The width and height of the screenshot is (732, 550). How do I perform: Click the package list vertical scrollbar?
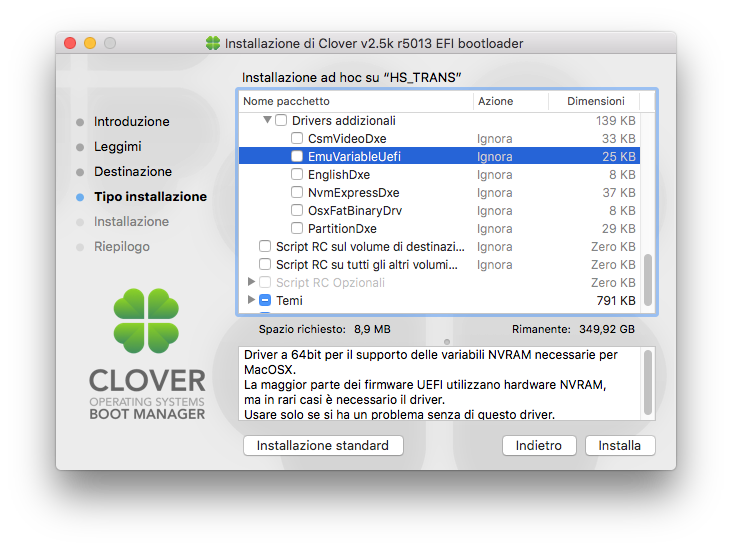tap(648, 280)
